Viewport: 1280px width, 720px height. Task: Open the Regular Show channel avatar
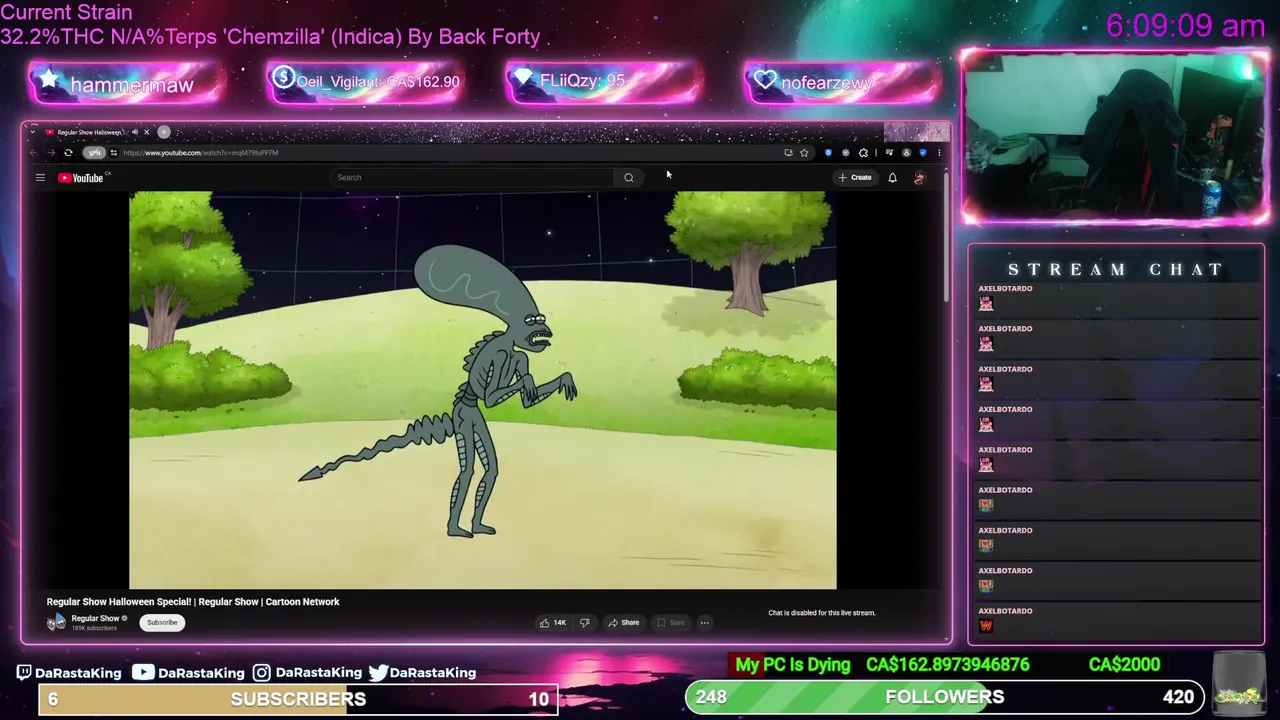56,622
